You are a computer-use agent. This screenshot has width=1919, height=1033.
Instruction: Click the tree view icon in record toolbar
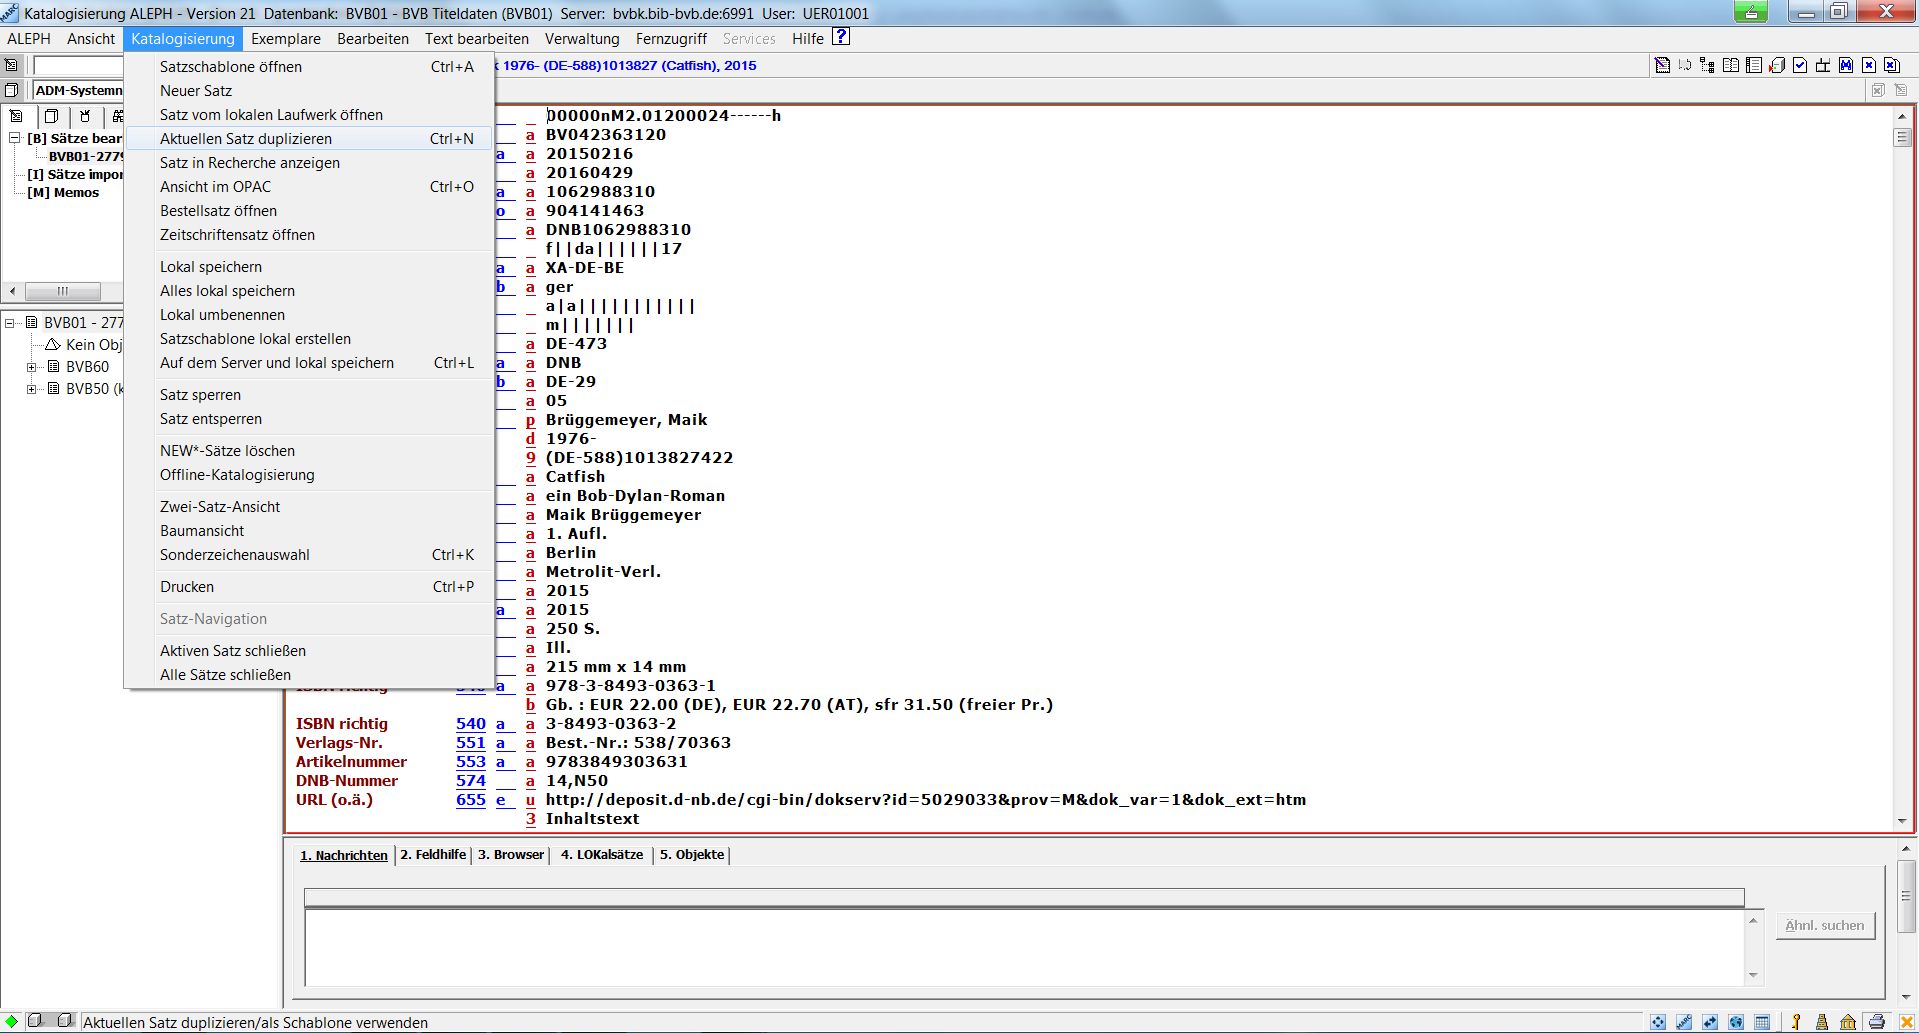coord(1707,66)
